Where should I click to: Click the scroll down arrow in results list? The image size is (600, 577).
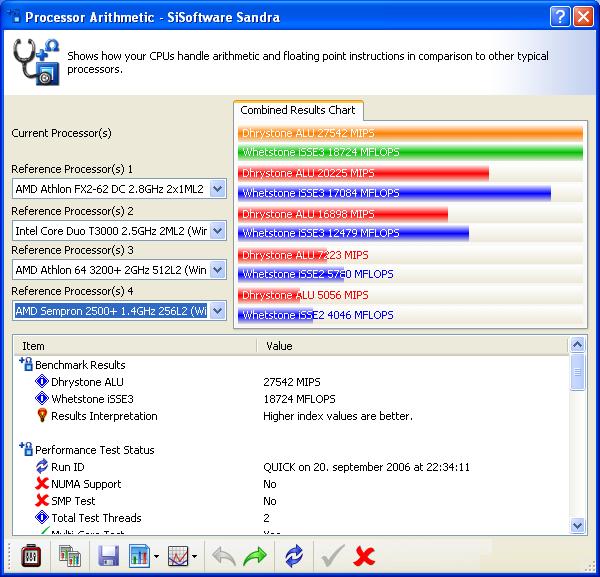coord(577,525)
